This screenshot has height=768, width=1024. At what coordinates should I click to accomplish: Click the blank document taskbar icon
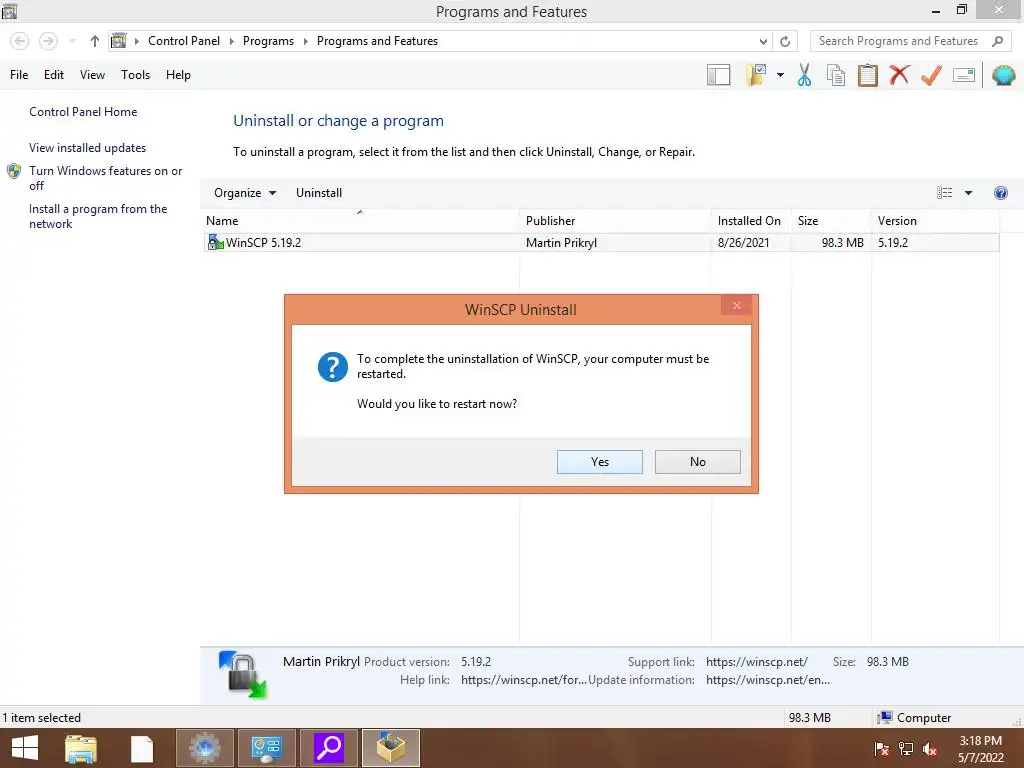point(142,748)
